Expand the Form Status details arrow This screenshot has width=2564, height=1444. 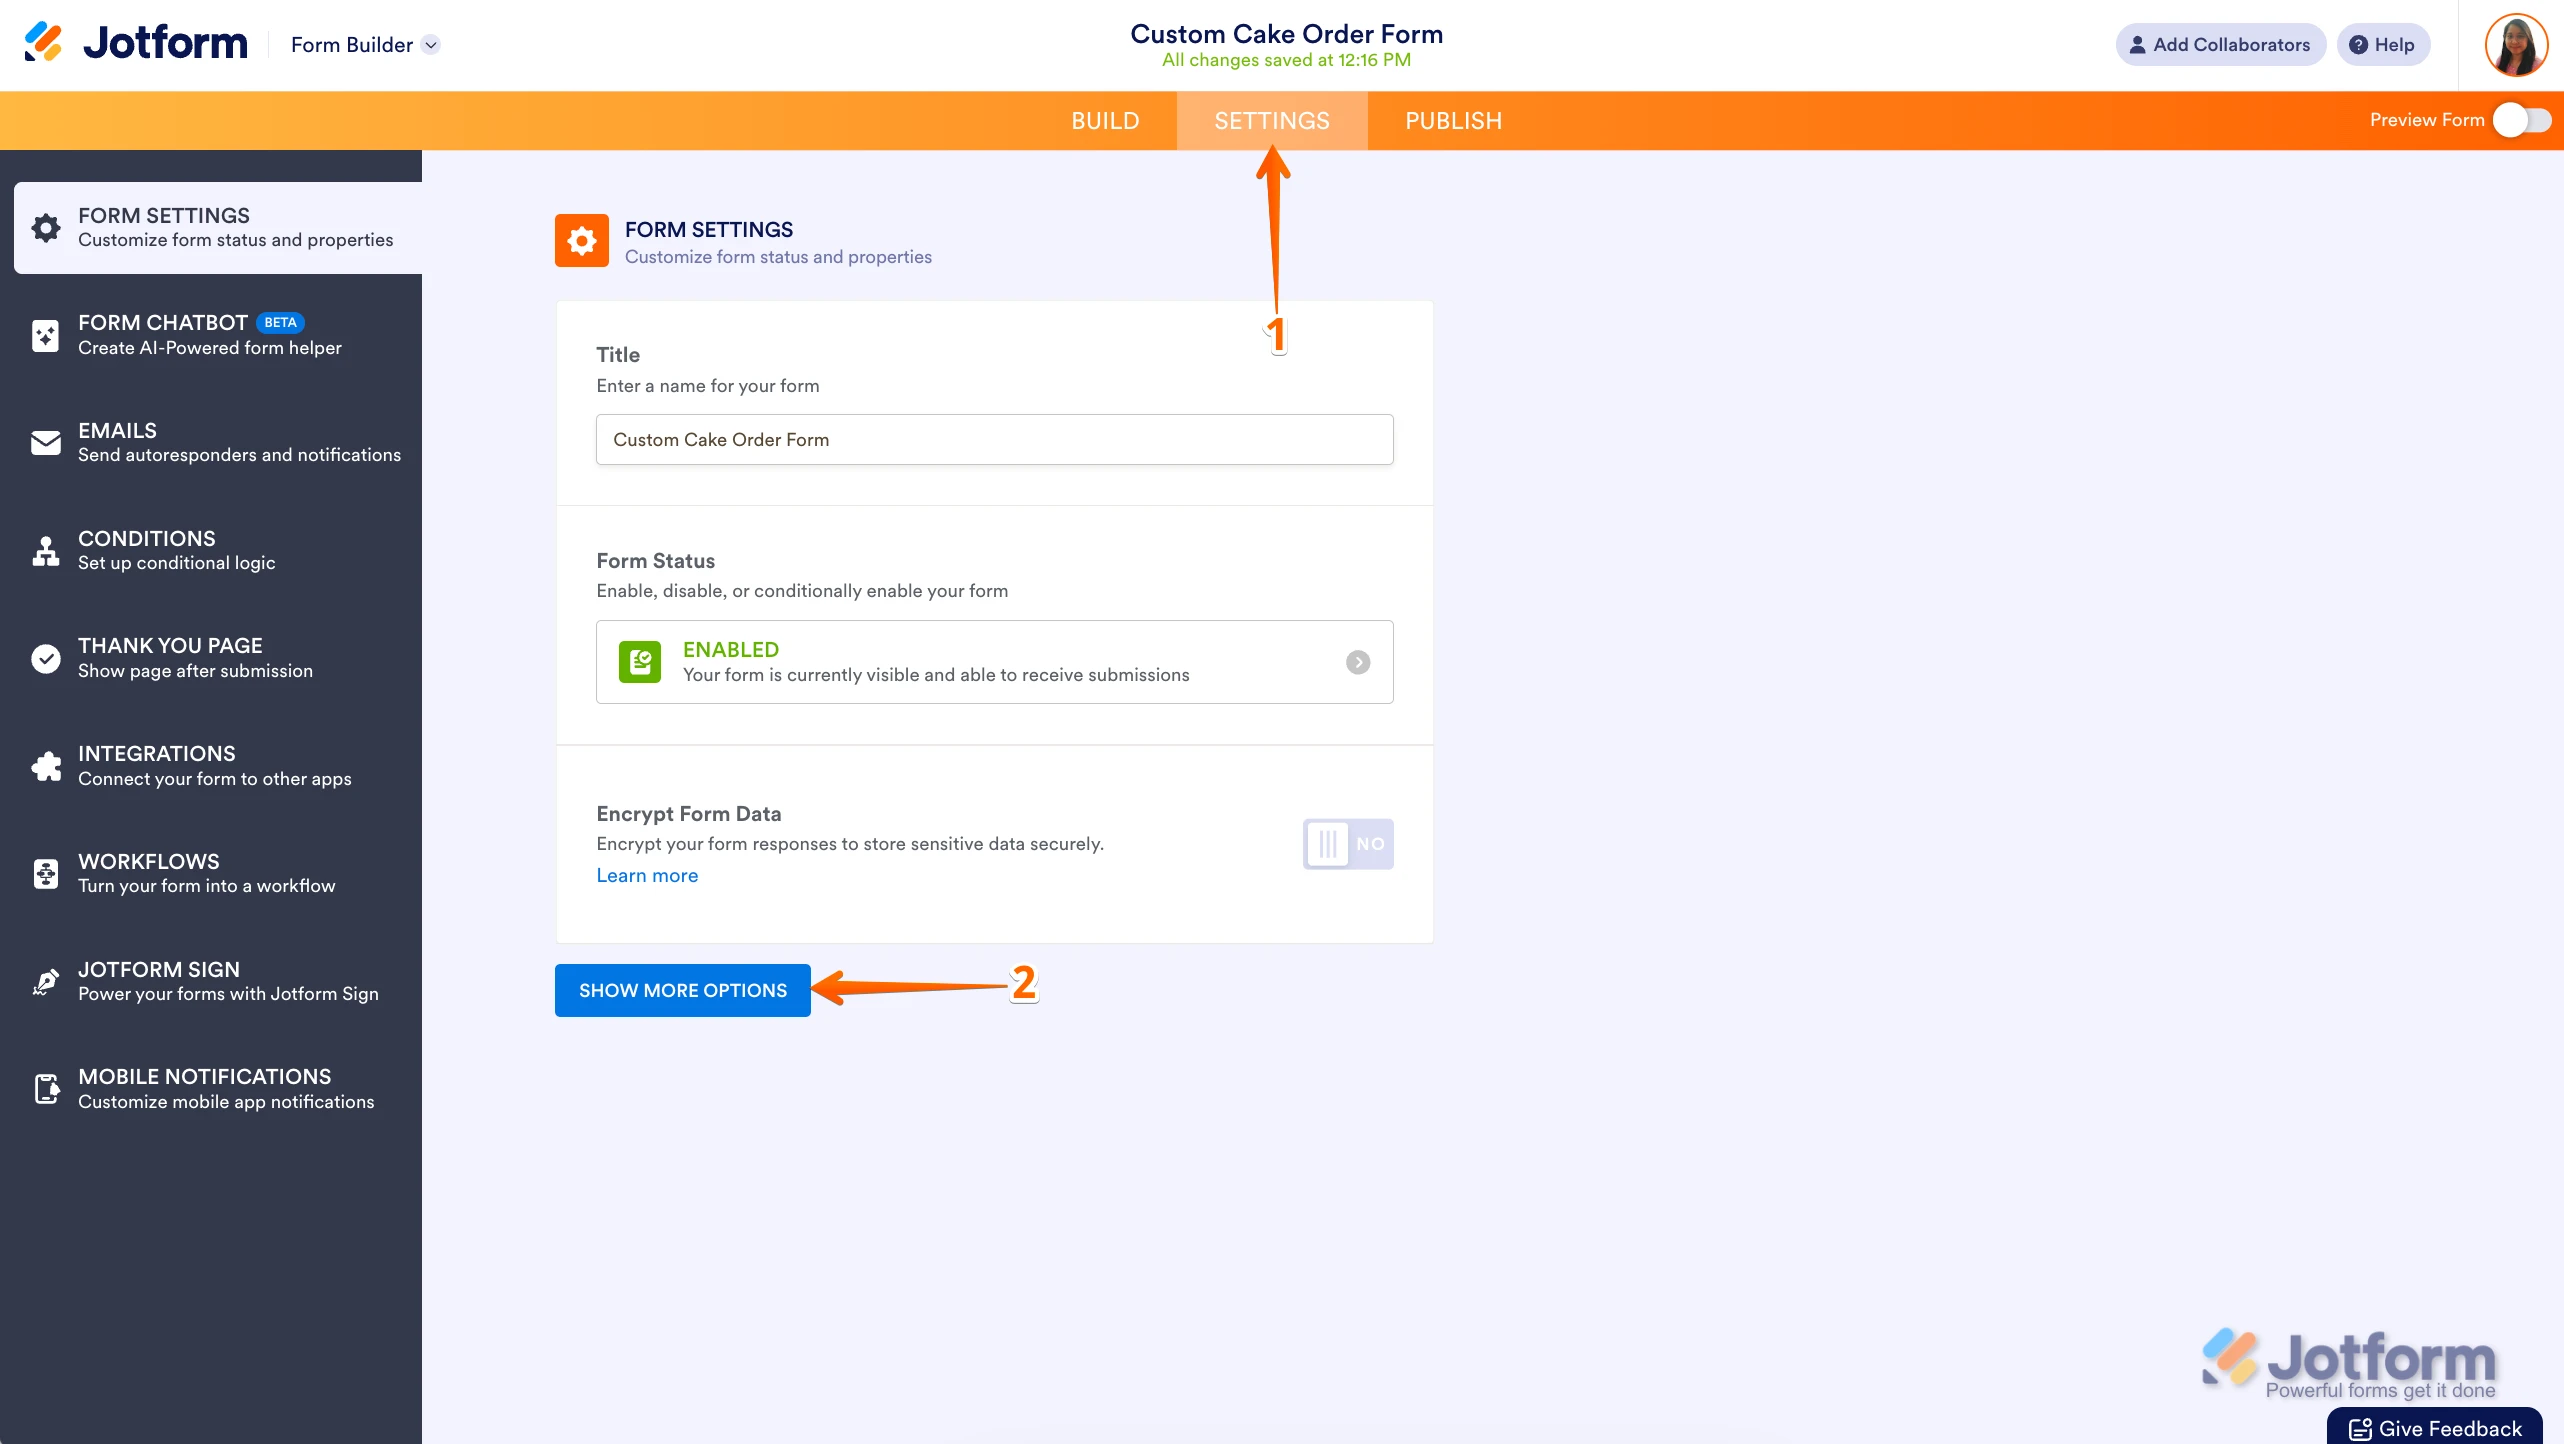click(x=1357, y=662)
